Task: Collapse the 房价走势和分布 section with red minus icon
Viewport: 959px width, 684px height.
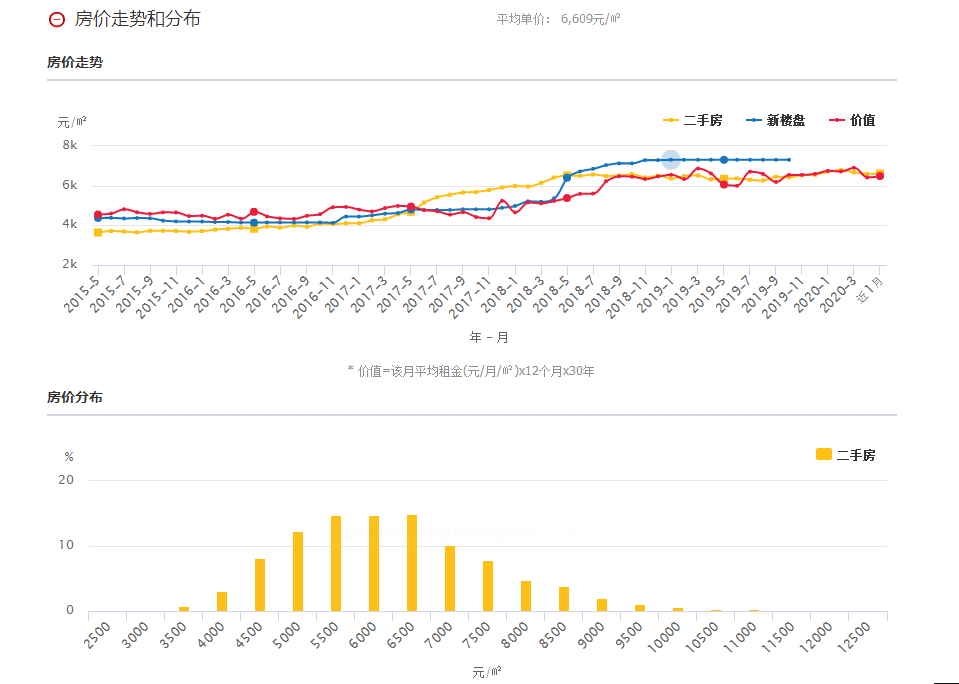Action: (x=56, y=19)
